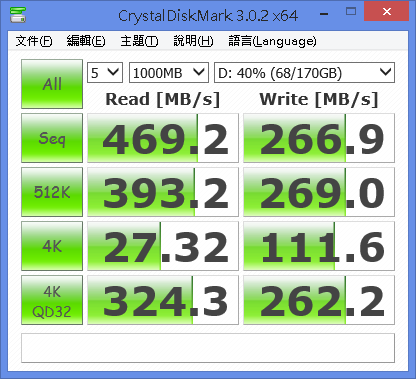Select the 4K QD32 write result 262.2
The image size is (416, 379).
tap(319, 300)
